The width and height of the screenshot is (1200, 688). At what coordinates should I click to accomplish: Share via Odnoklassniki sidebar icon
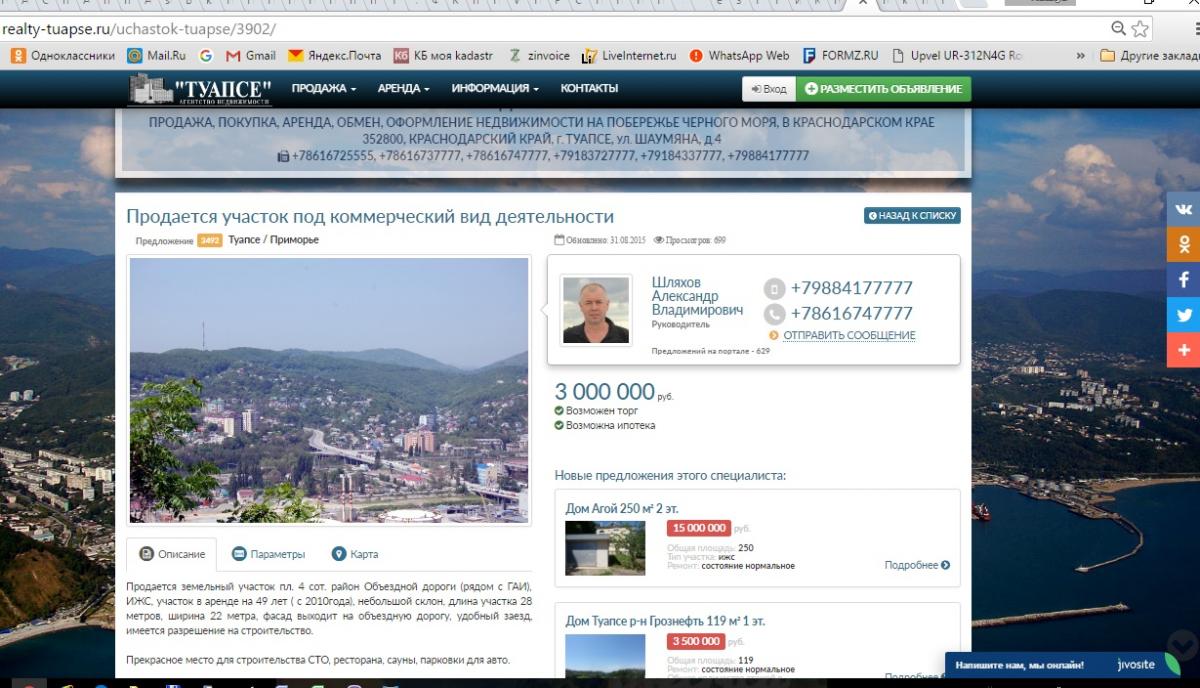coord(1184,244)
